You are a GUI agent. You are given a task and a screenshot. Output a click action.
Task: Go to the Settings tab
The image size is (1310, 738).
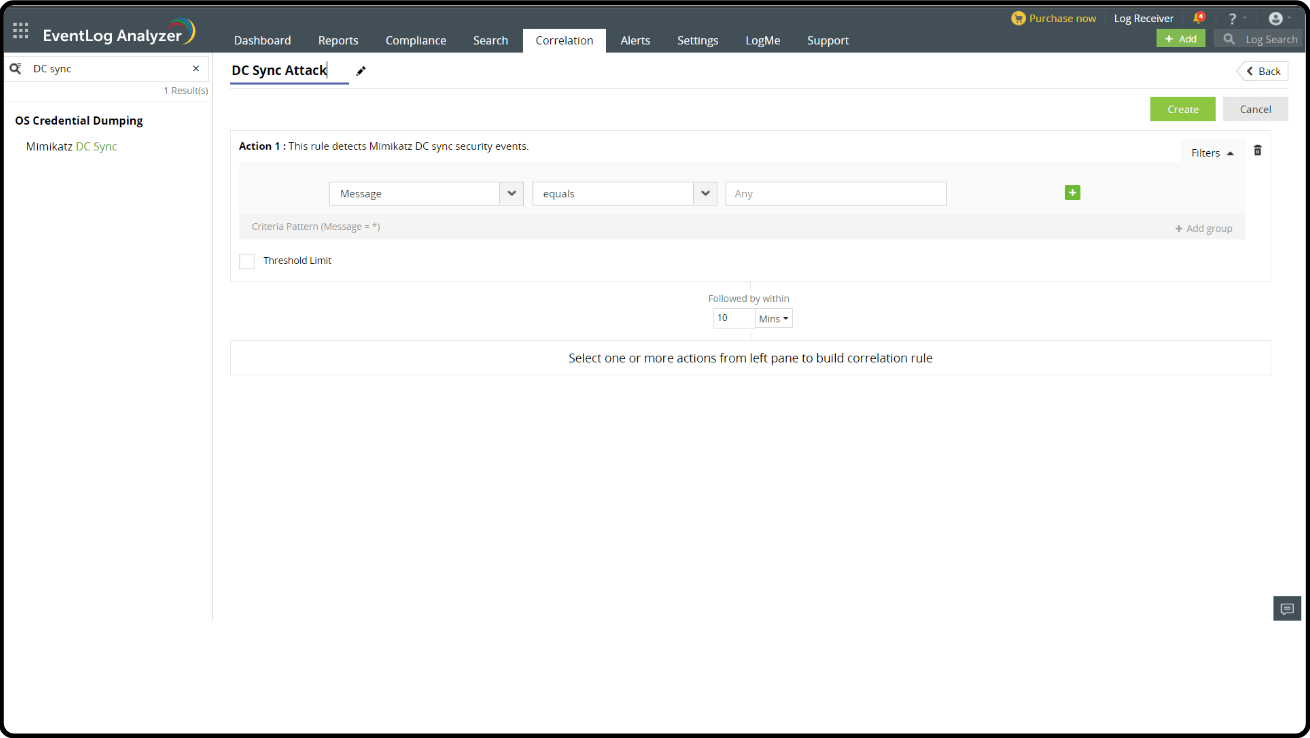[698, 40]
